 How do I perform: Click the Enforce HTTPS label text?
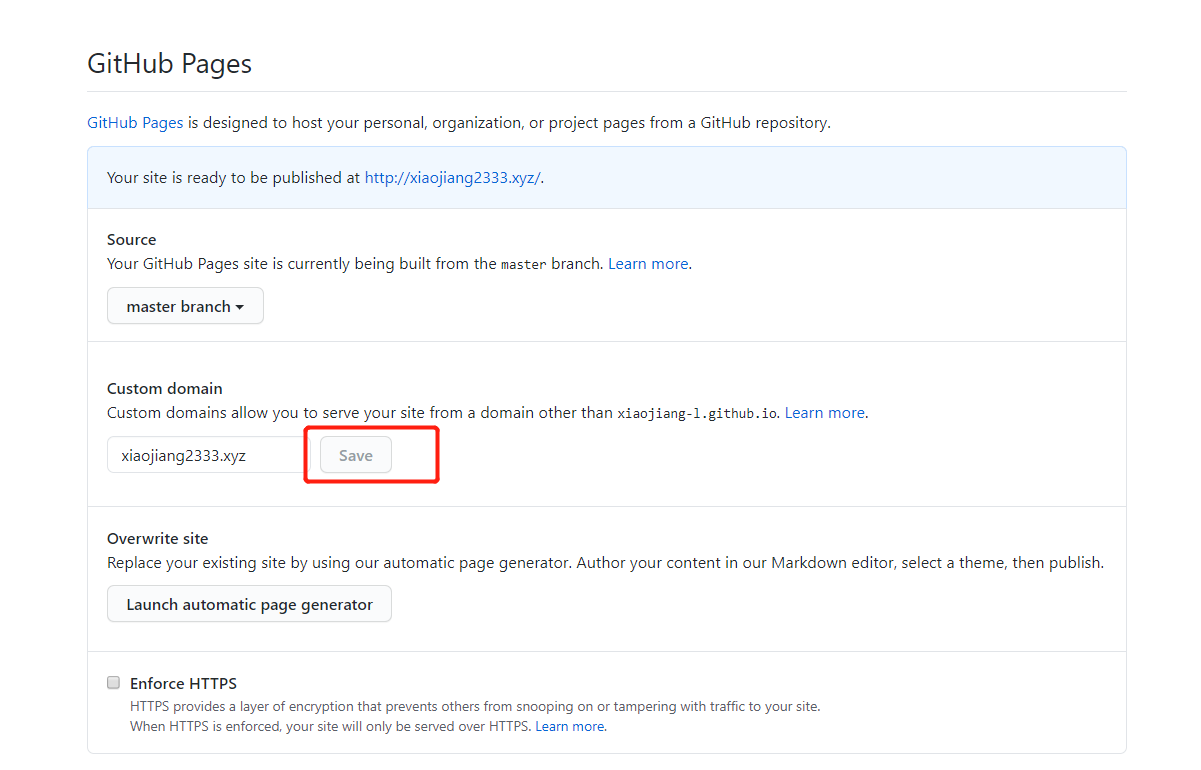pos(183,684)
